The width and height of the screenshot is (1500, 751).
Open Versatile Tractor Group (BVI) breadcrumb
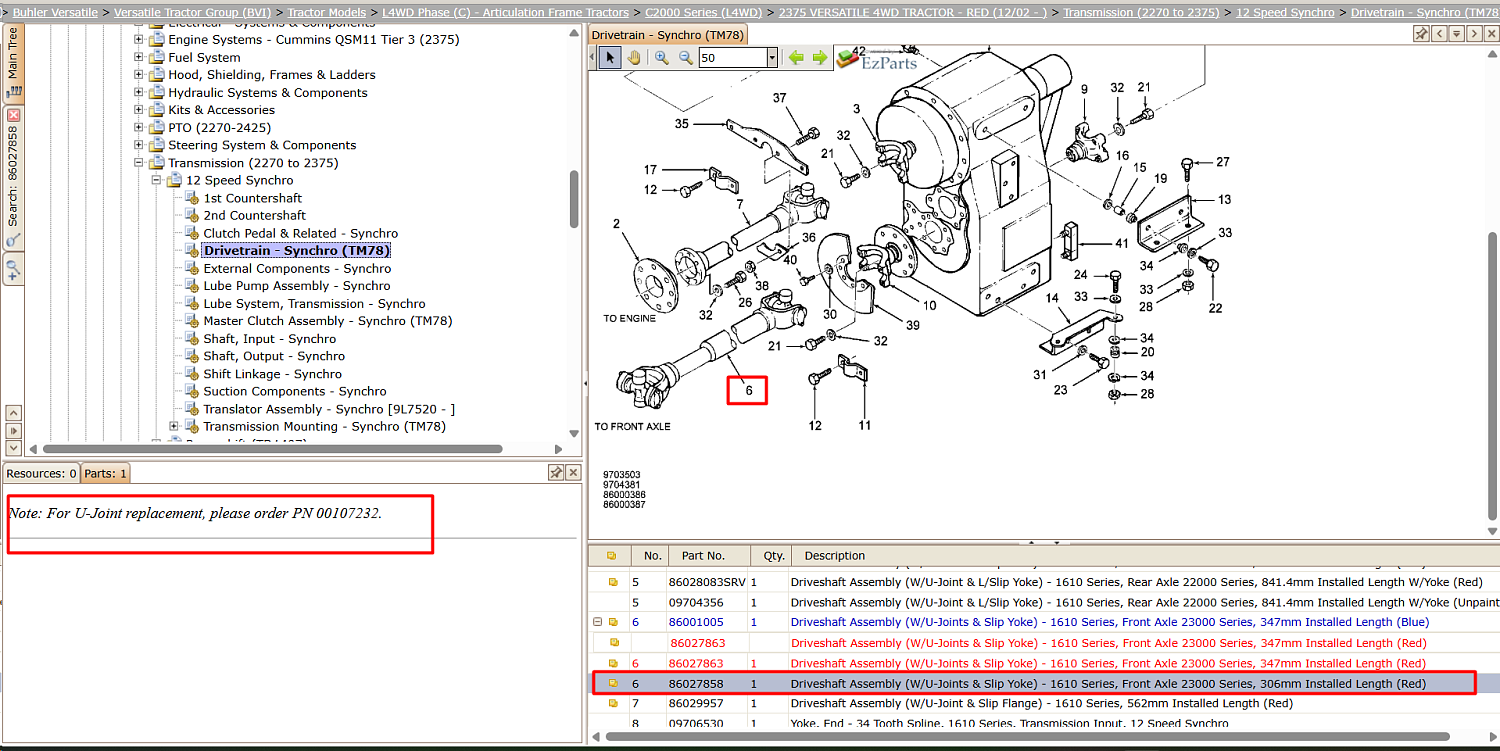pos(193,12)
